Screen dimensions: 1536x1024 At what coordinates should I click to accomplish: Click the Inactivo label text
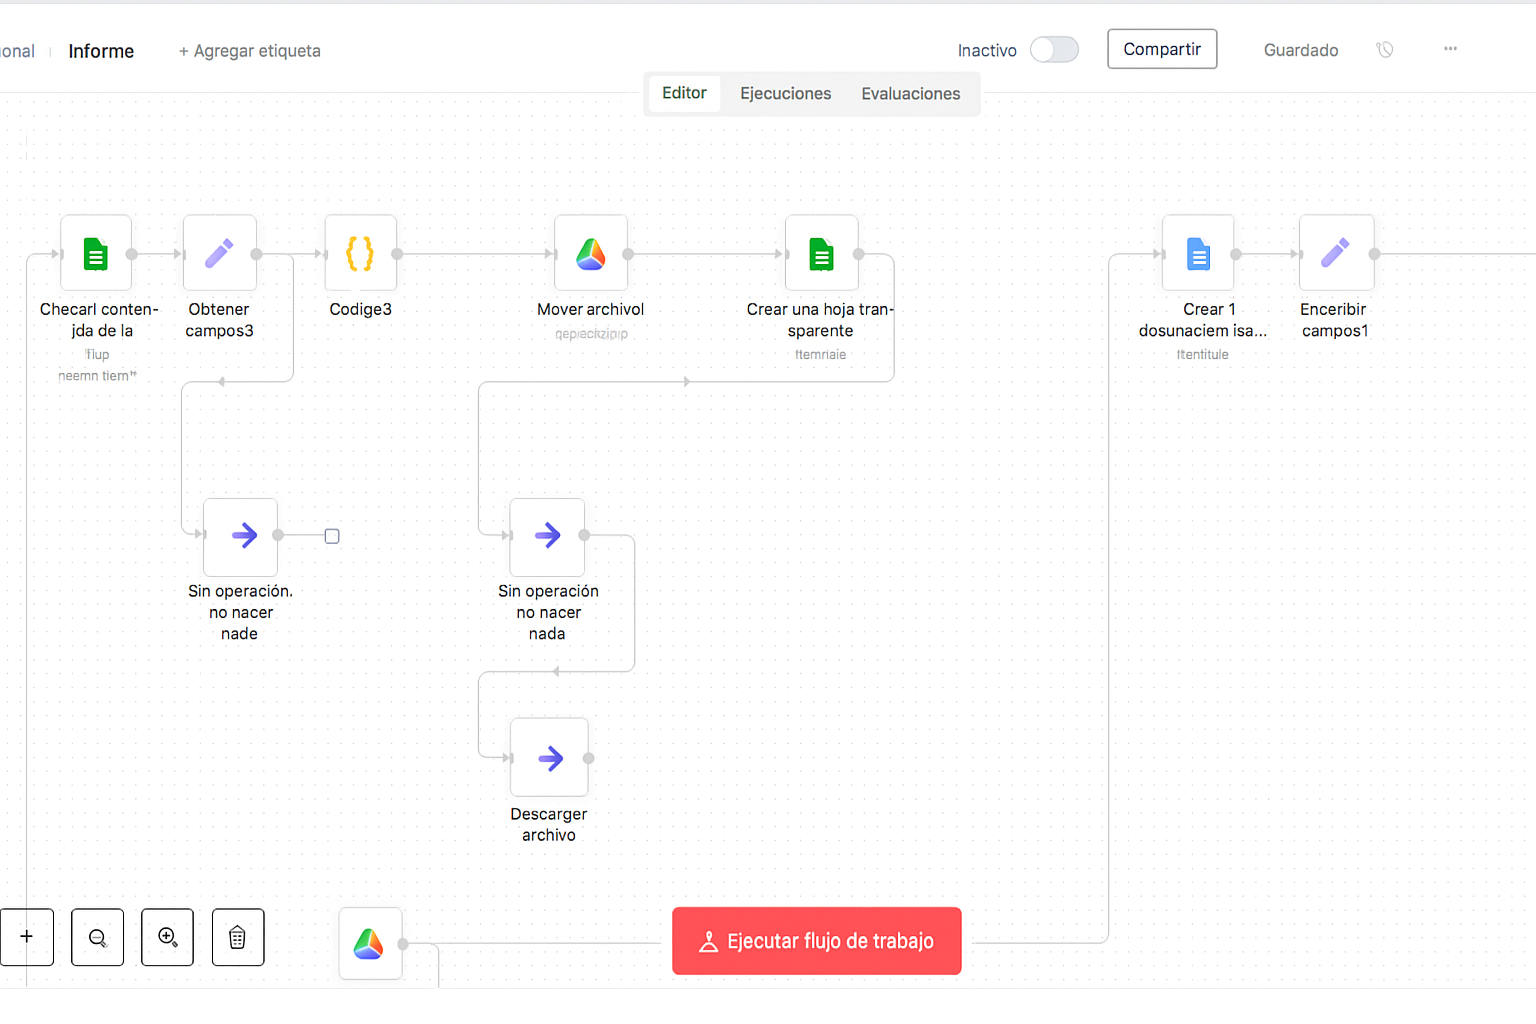pyautogui.click(x=987, y=50)
